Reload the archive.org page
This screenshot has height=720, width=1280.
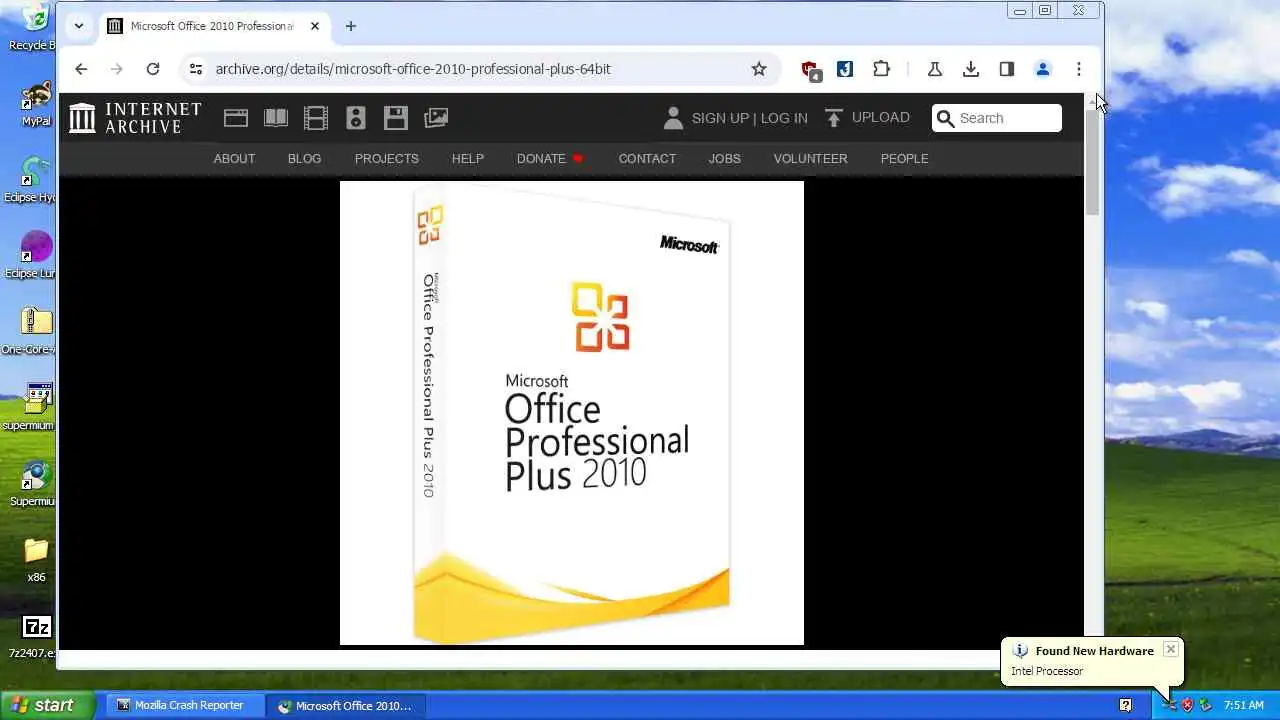pos(153,69)
